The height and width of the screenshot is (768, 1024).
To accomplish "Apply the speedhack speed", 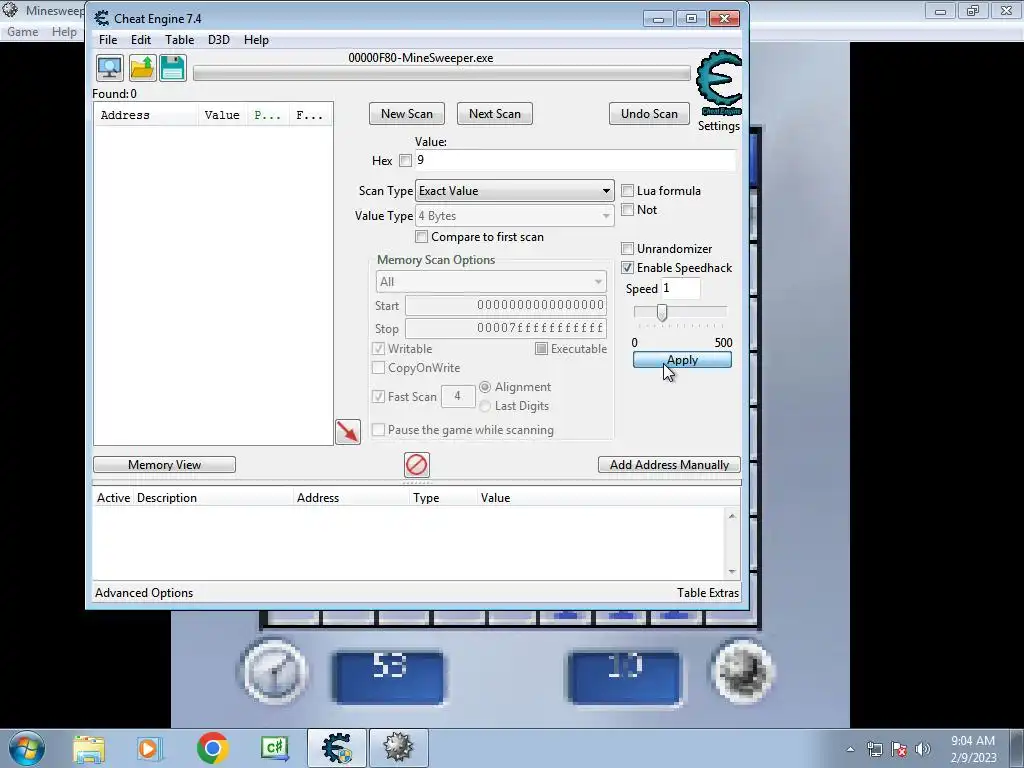I will click(682, 360).
